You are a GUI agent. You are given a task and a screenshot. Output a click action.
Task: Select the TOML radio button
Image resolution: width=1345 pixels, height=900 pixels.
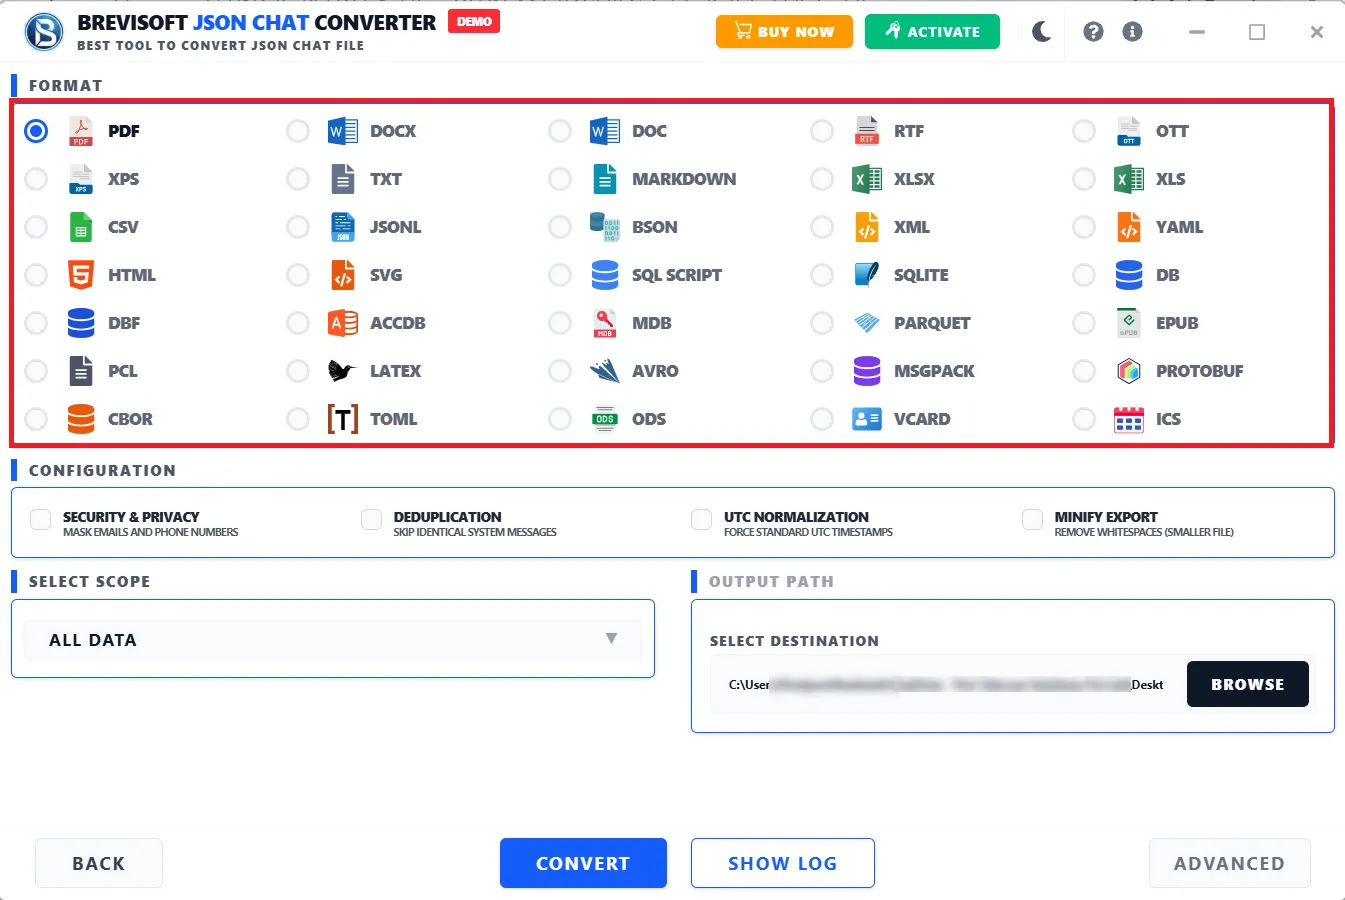click(x=298, y=419)
